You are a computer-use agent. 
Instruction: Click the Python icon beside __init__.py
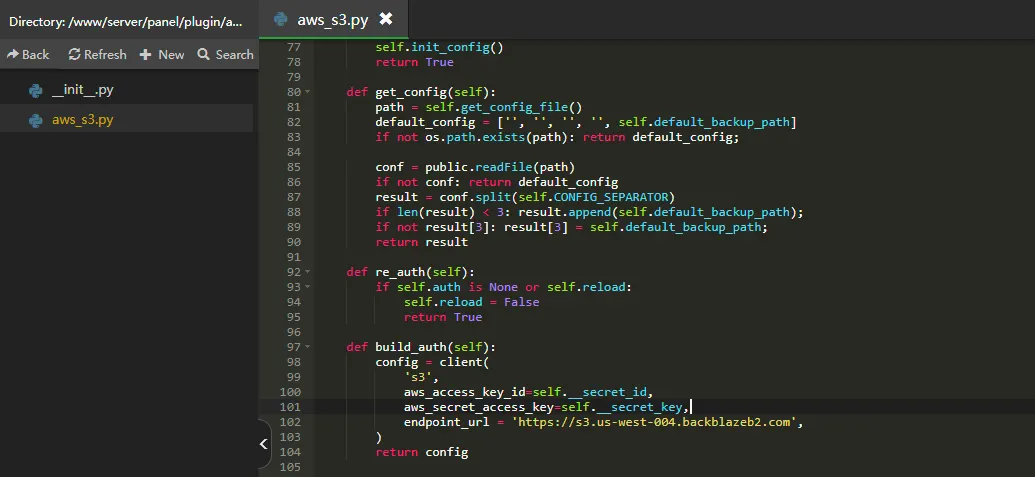click(x=36, y=90)
